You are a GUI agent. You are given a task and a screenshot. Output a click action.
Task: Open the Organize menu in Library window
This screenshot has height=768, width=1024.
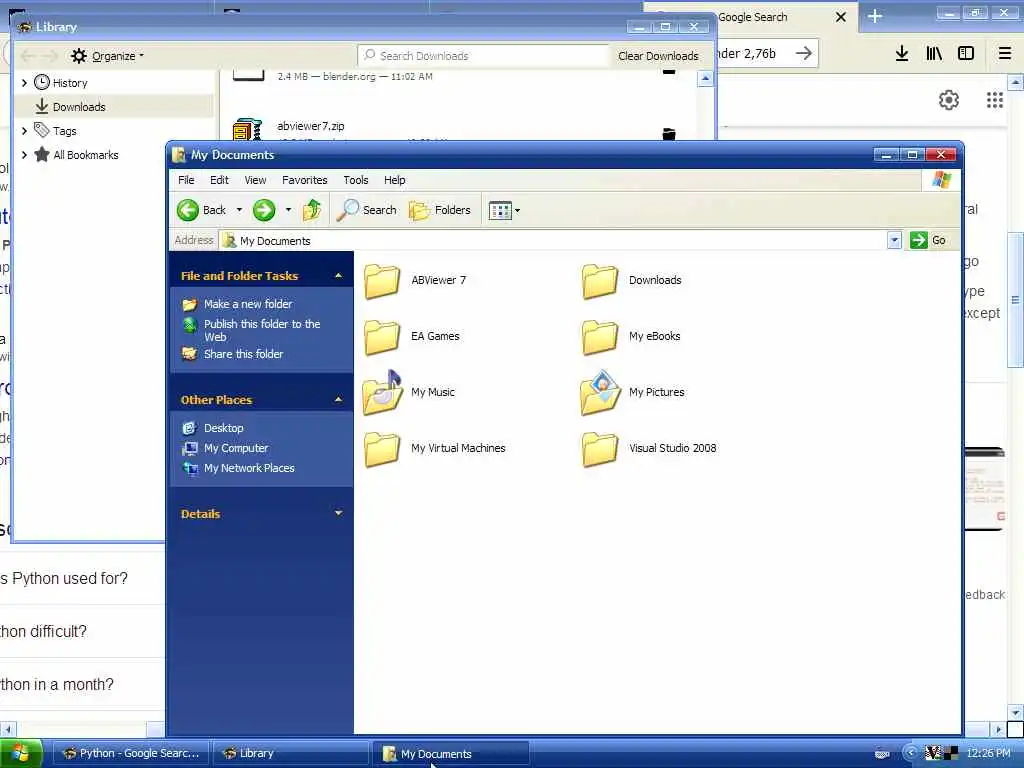108,56
